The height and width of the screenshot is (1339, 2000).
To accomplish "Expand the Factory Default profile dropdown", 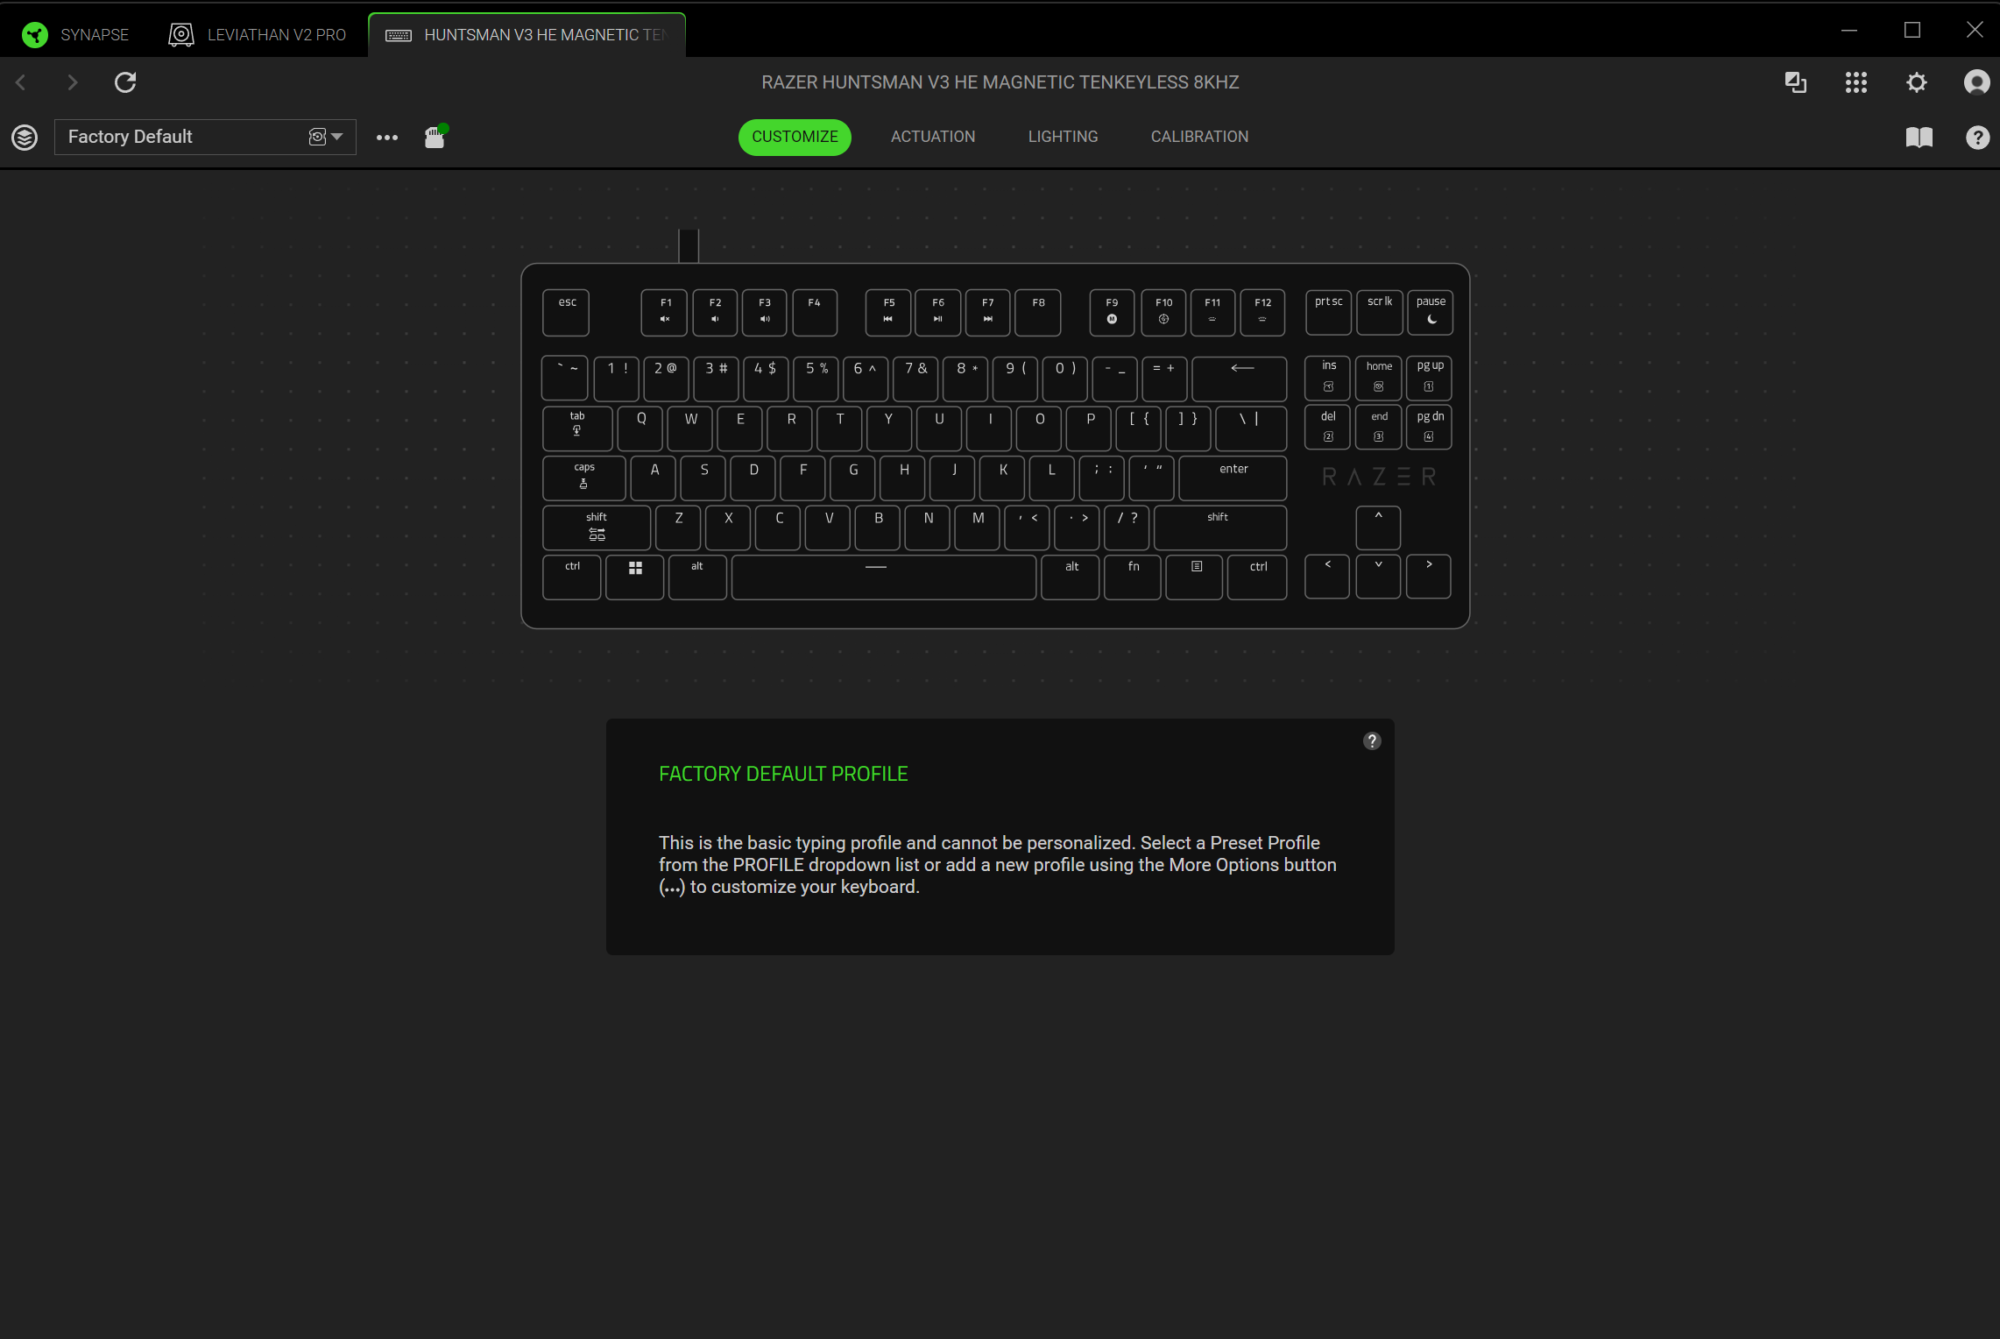I will tap(205, 137).
